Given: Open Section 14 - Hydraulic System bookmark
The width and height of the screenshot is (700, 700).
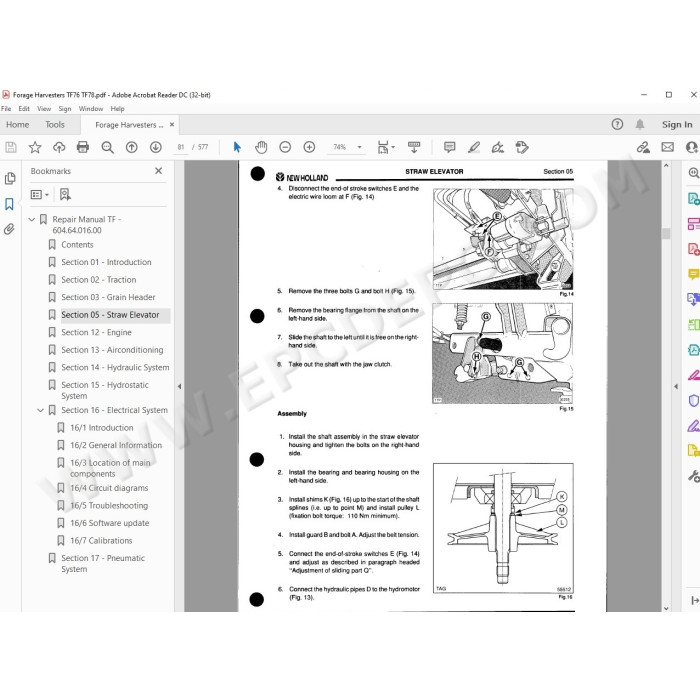Looking at the screenshot, I should tap(115, 367).
